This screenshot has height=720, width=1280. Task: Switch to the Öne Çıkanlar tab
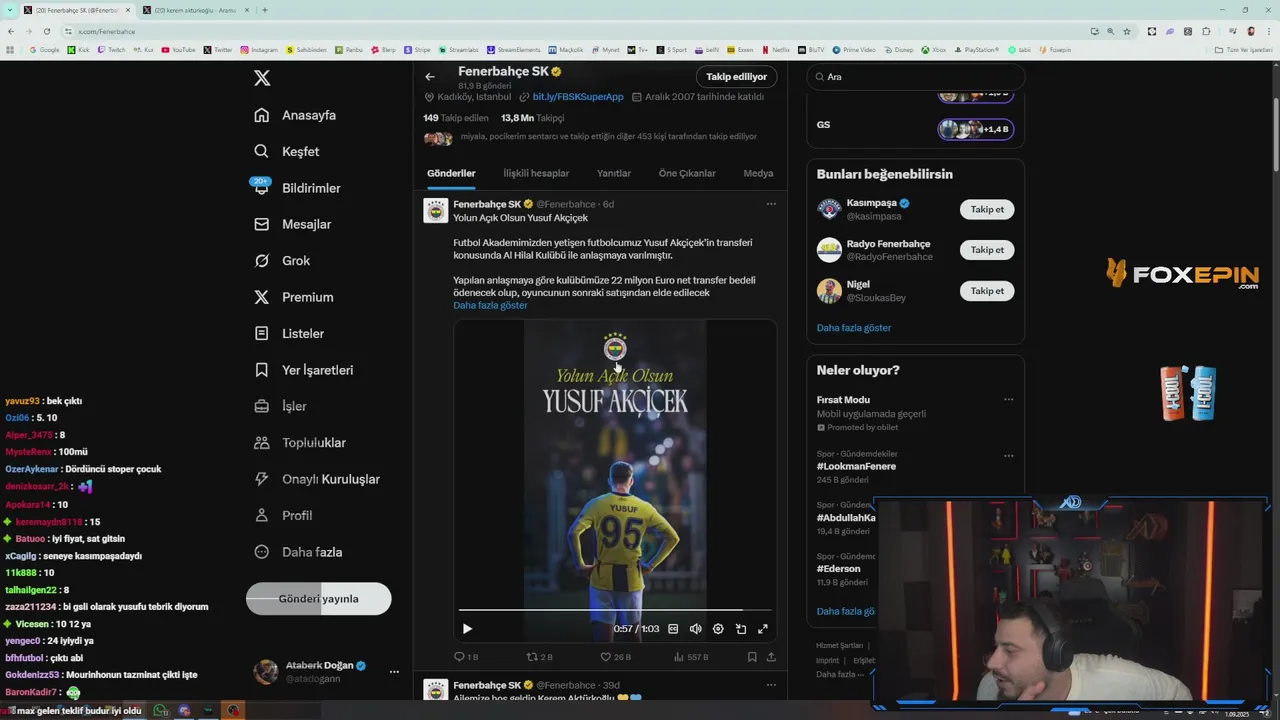coord(687,173)
